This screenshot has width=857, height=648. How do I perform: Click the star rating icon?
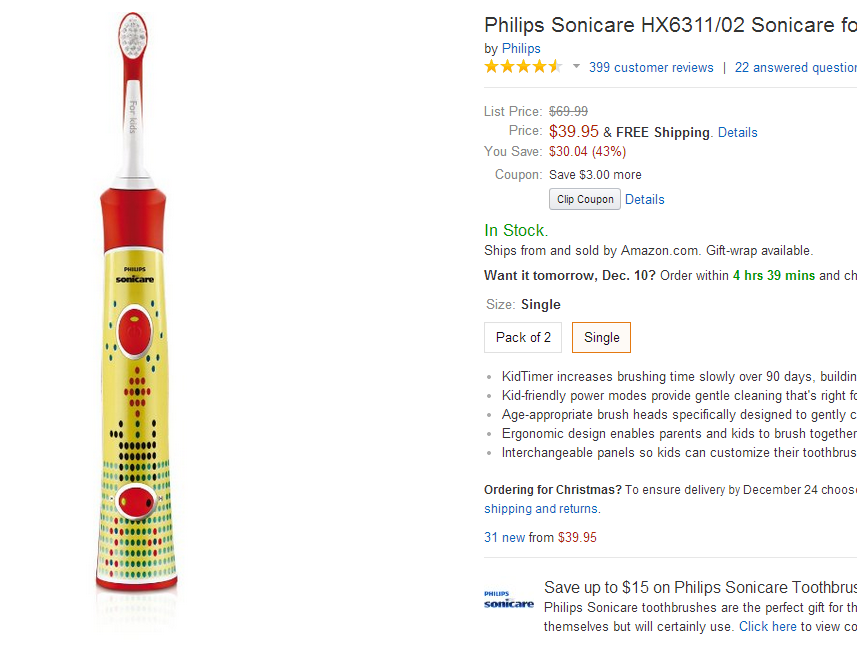tap(523, 67)
